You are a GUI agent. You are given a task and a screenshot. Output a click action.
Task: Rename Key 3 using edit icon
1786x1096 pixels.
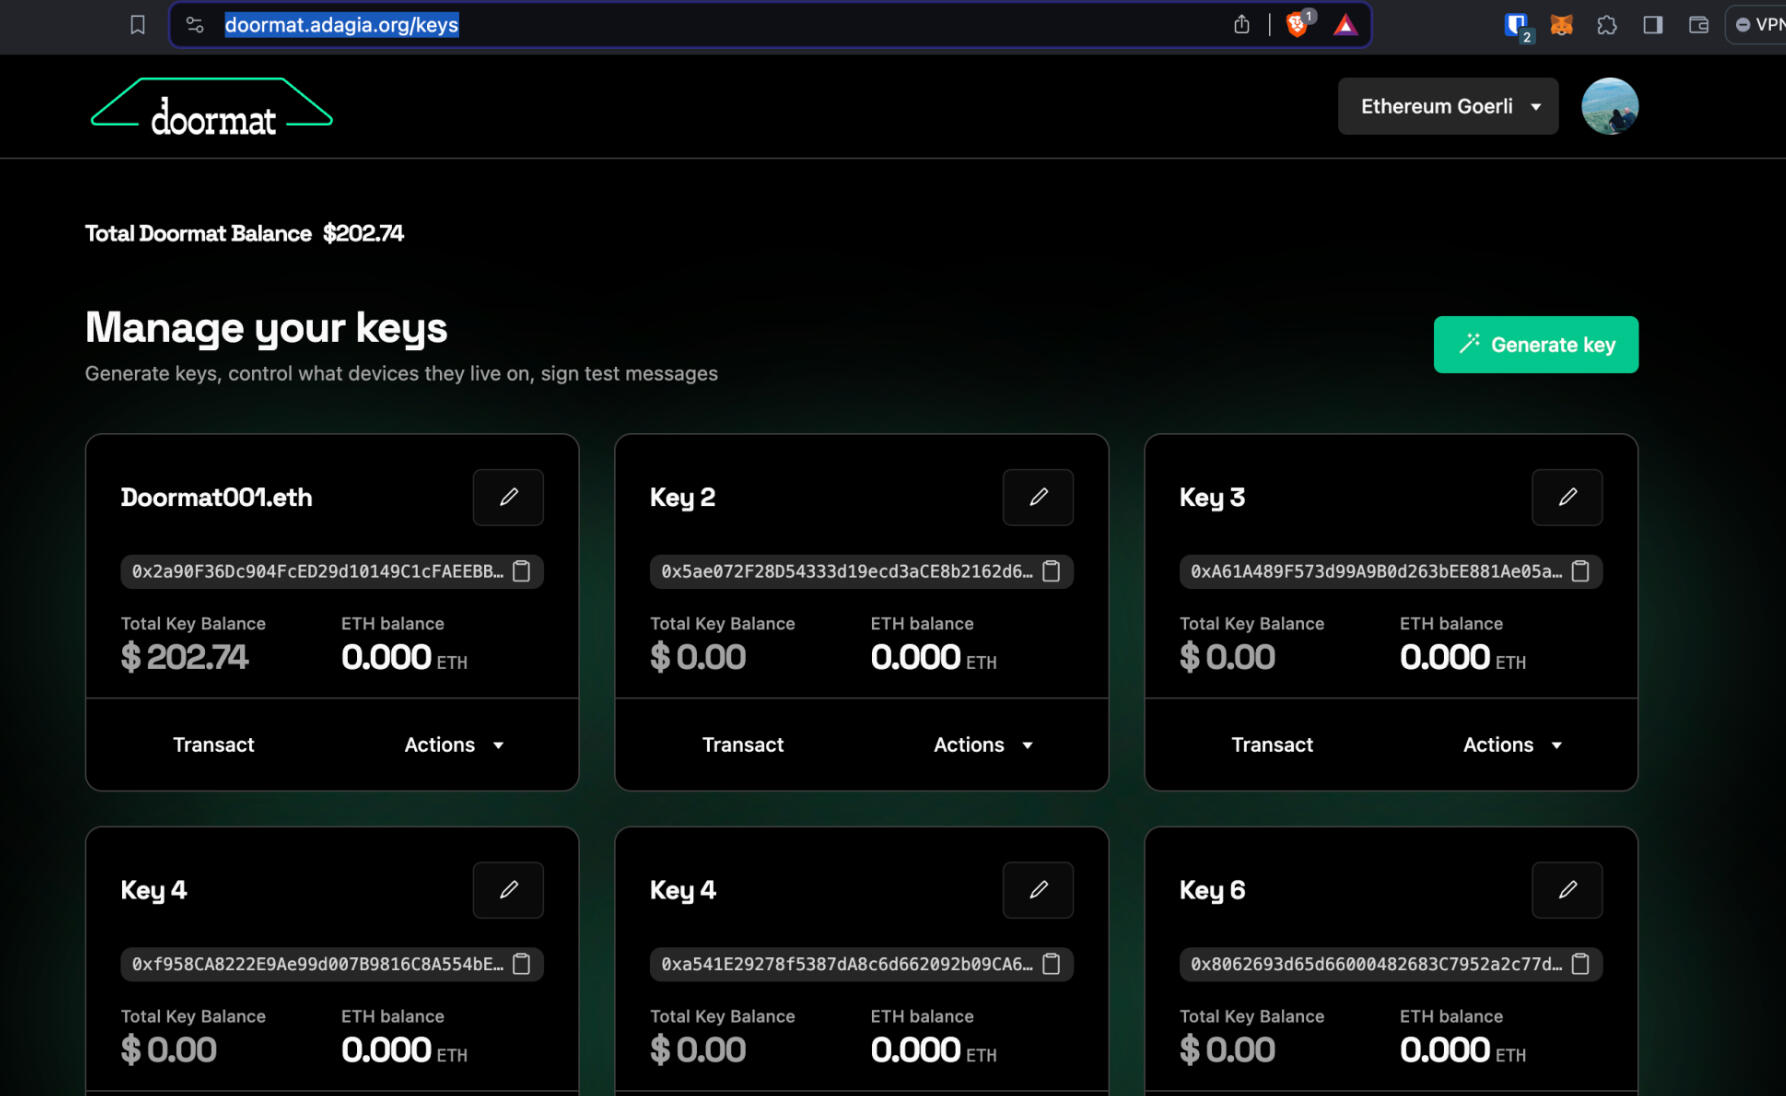pos(1566,497)
